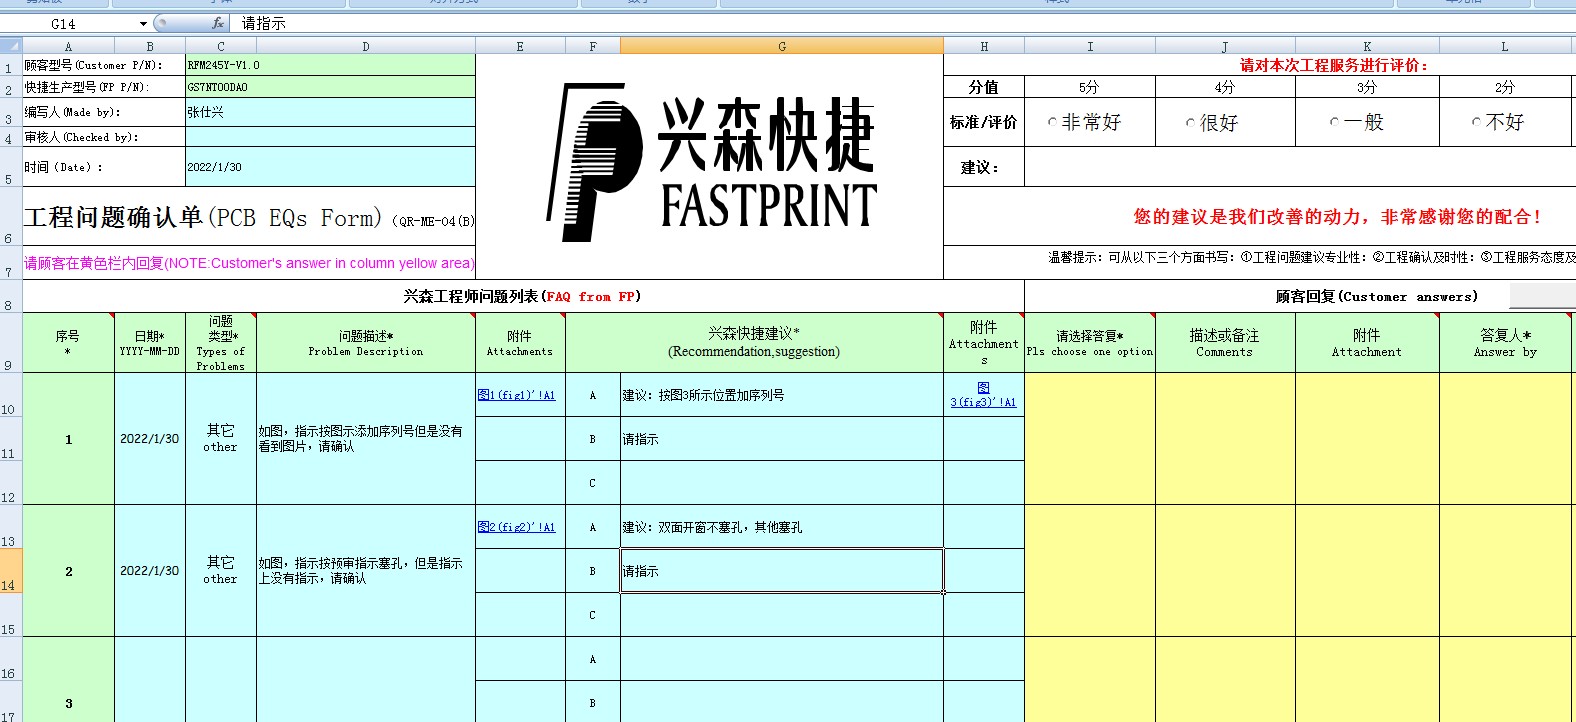1576x722 pixels.
Task: Select column D header
Action: [366, 46]
